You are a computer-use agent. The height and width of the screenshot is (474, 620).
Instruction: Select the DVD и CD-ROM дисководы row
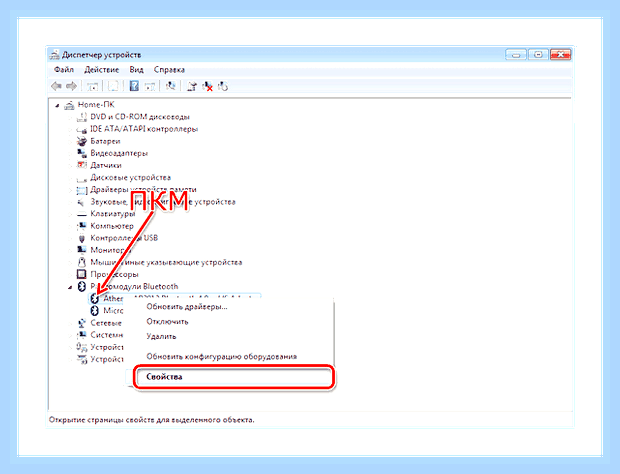coord(140,117)
